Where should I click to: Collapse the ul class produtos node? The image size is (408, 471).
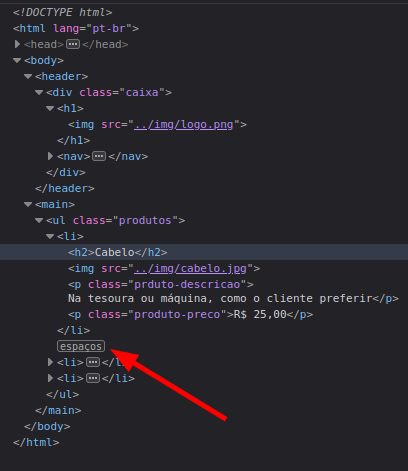pos(39,220)
